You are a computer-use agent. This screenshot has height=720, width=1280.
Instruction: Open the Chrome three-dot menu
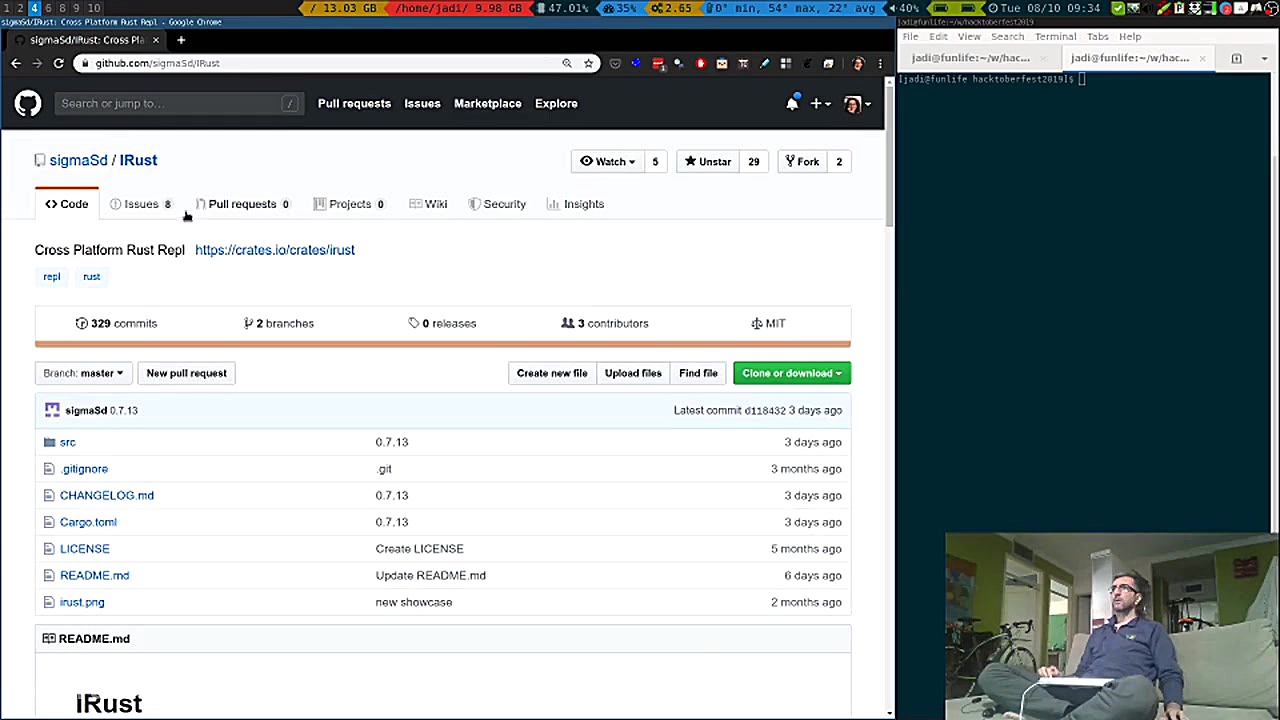click(x=880, y=63)
